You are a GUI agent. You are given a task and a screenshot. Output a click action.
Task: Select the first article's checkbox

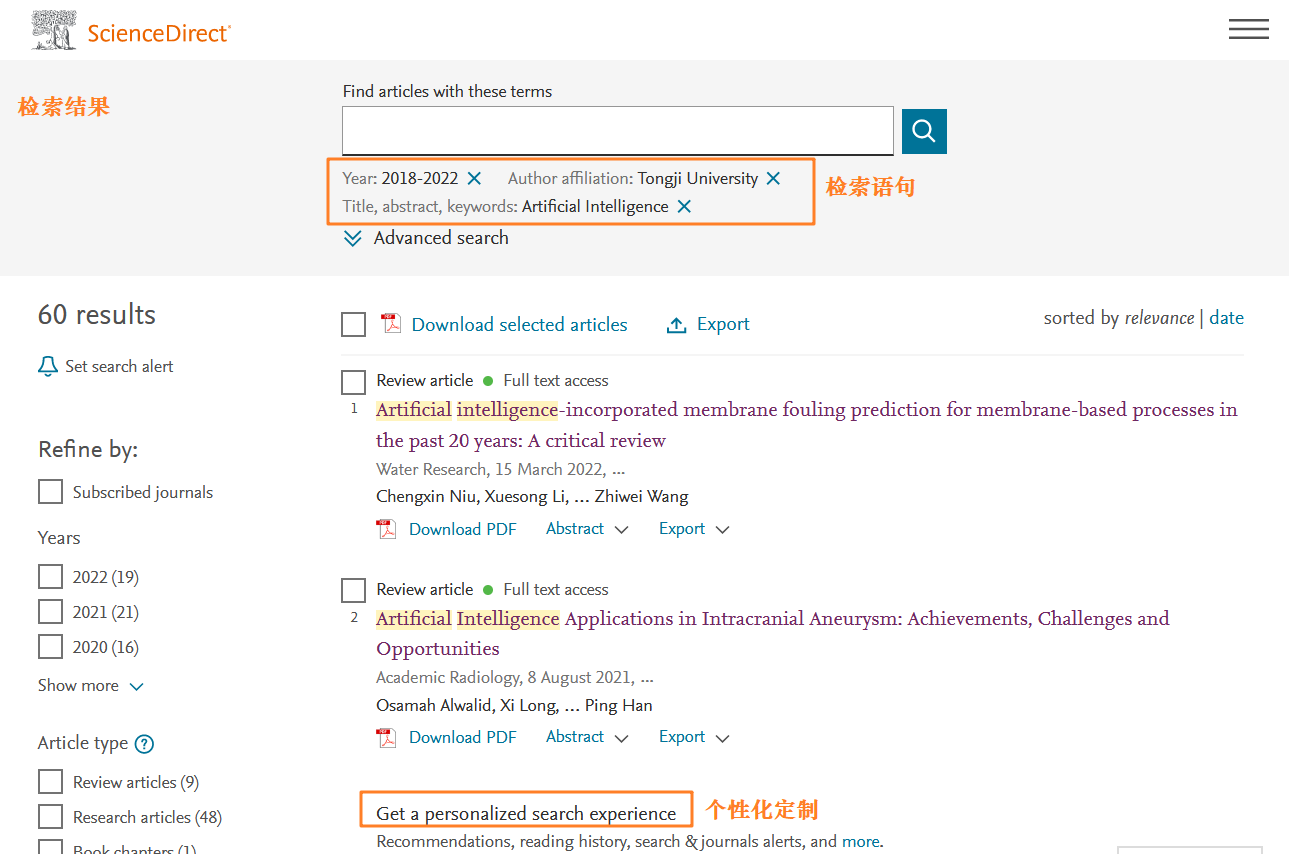coord(354,382)
